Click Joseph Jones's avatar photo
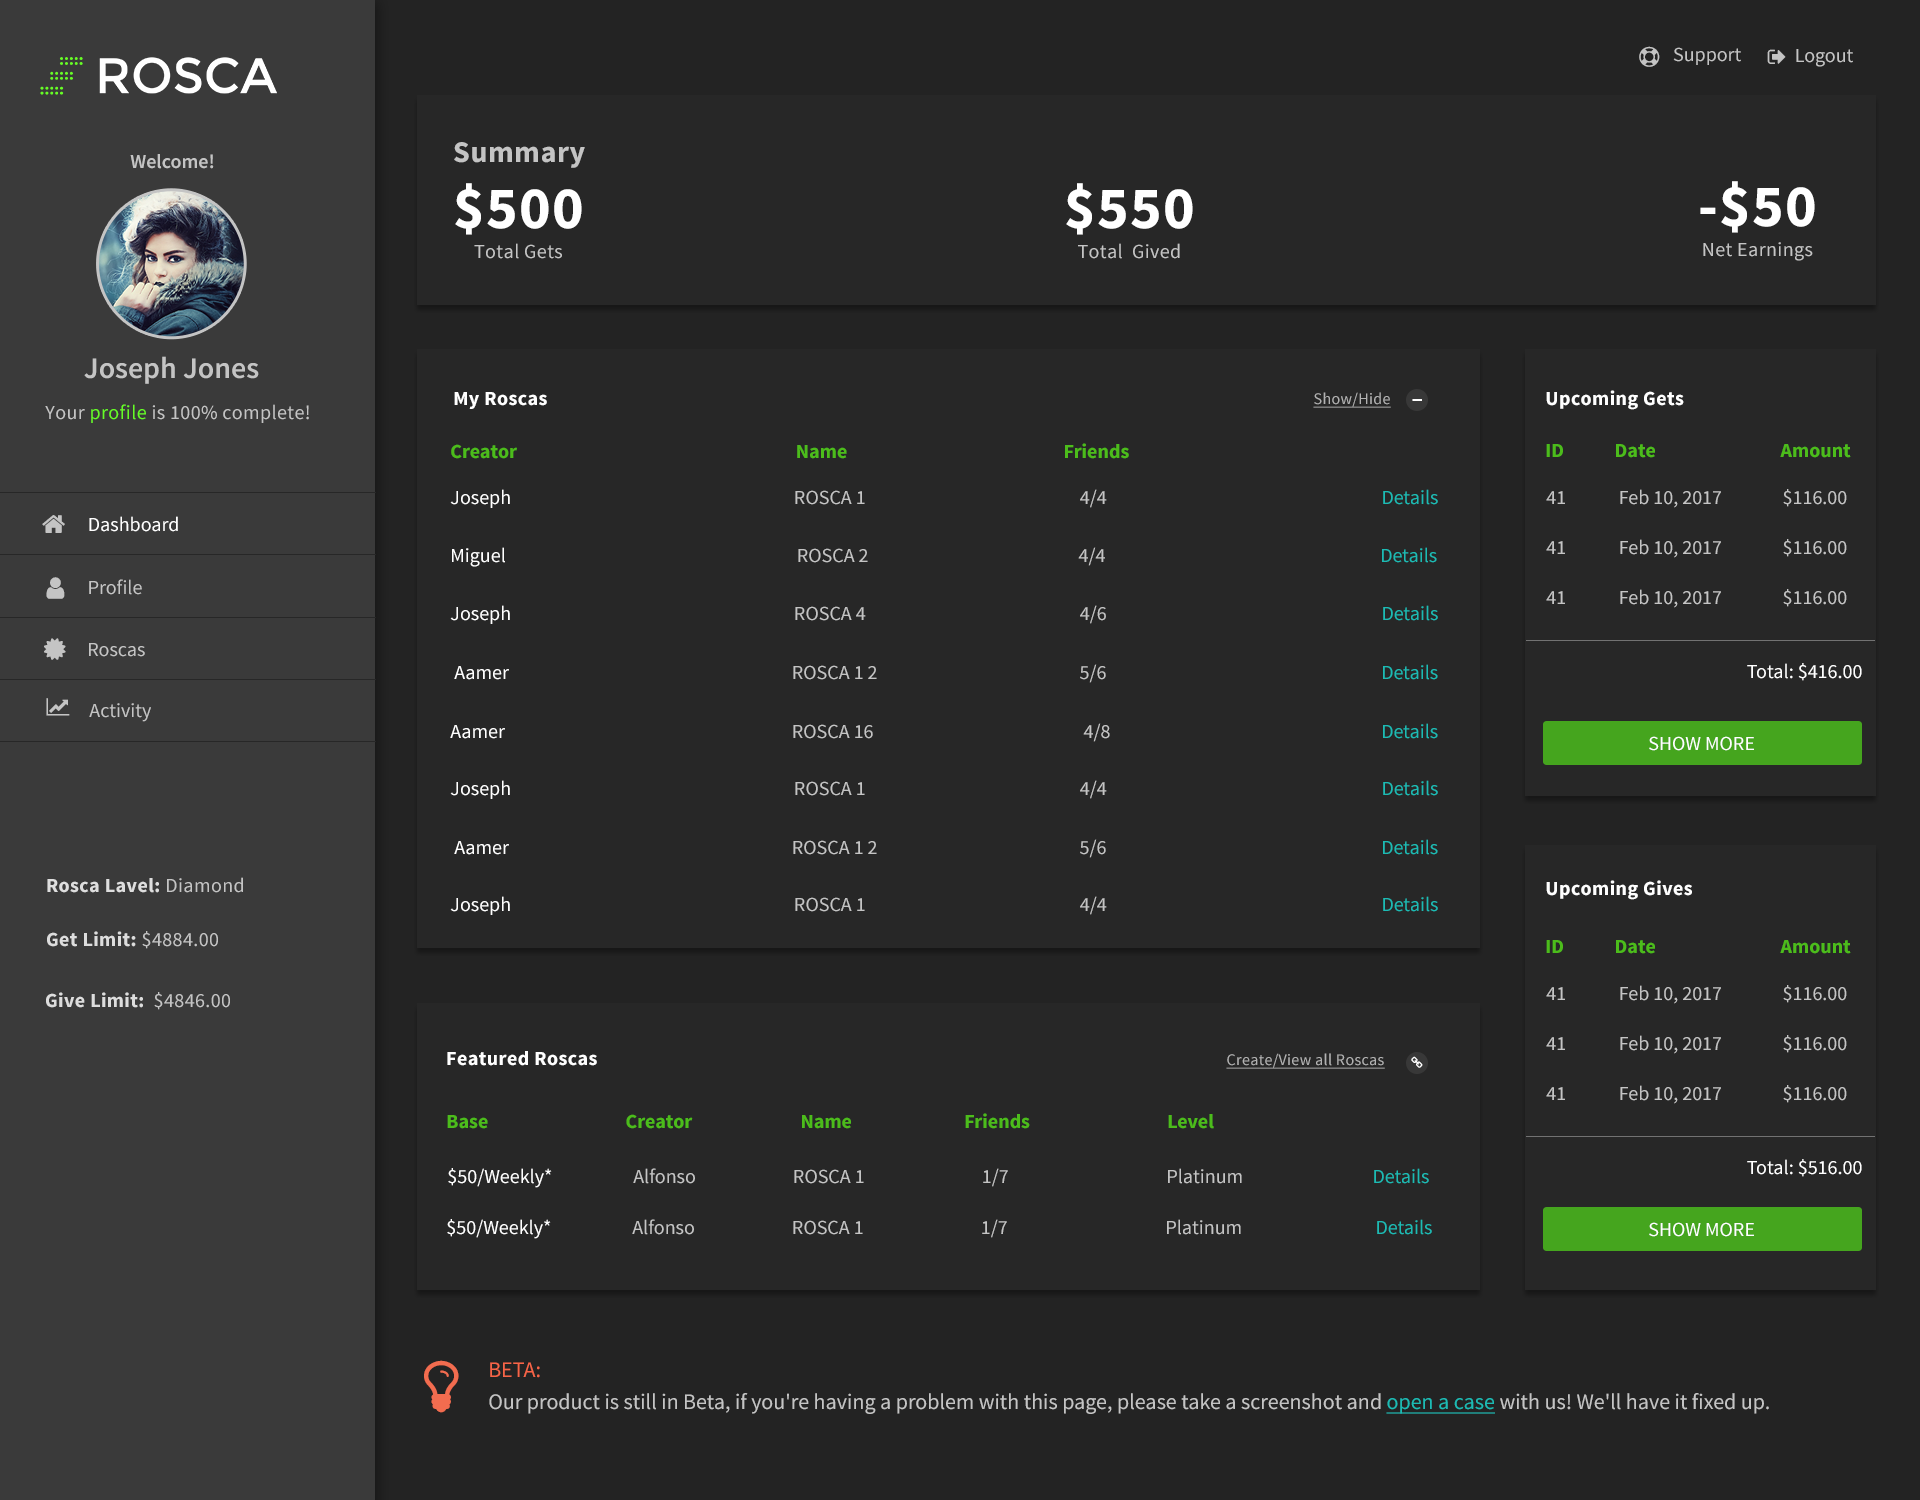Viewport: 1920px width, 1500px height. coord(171,264)
